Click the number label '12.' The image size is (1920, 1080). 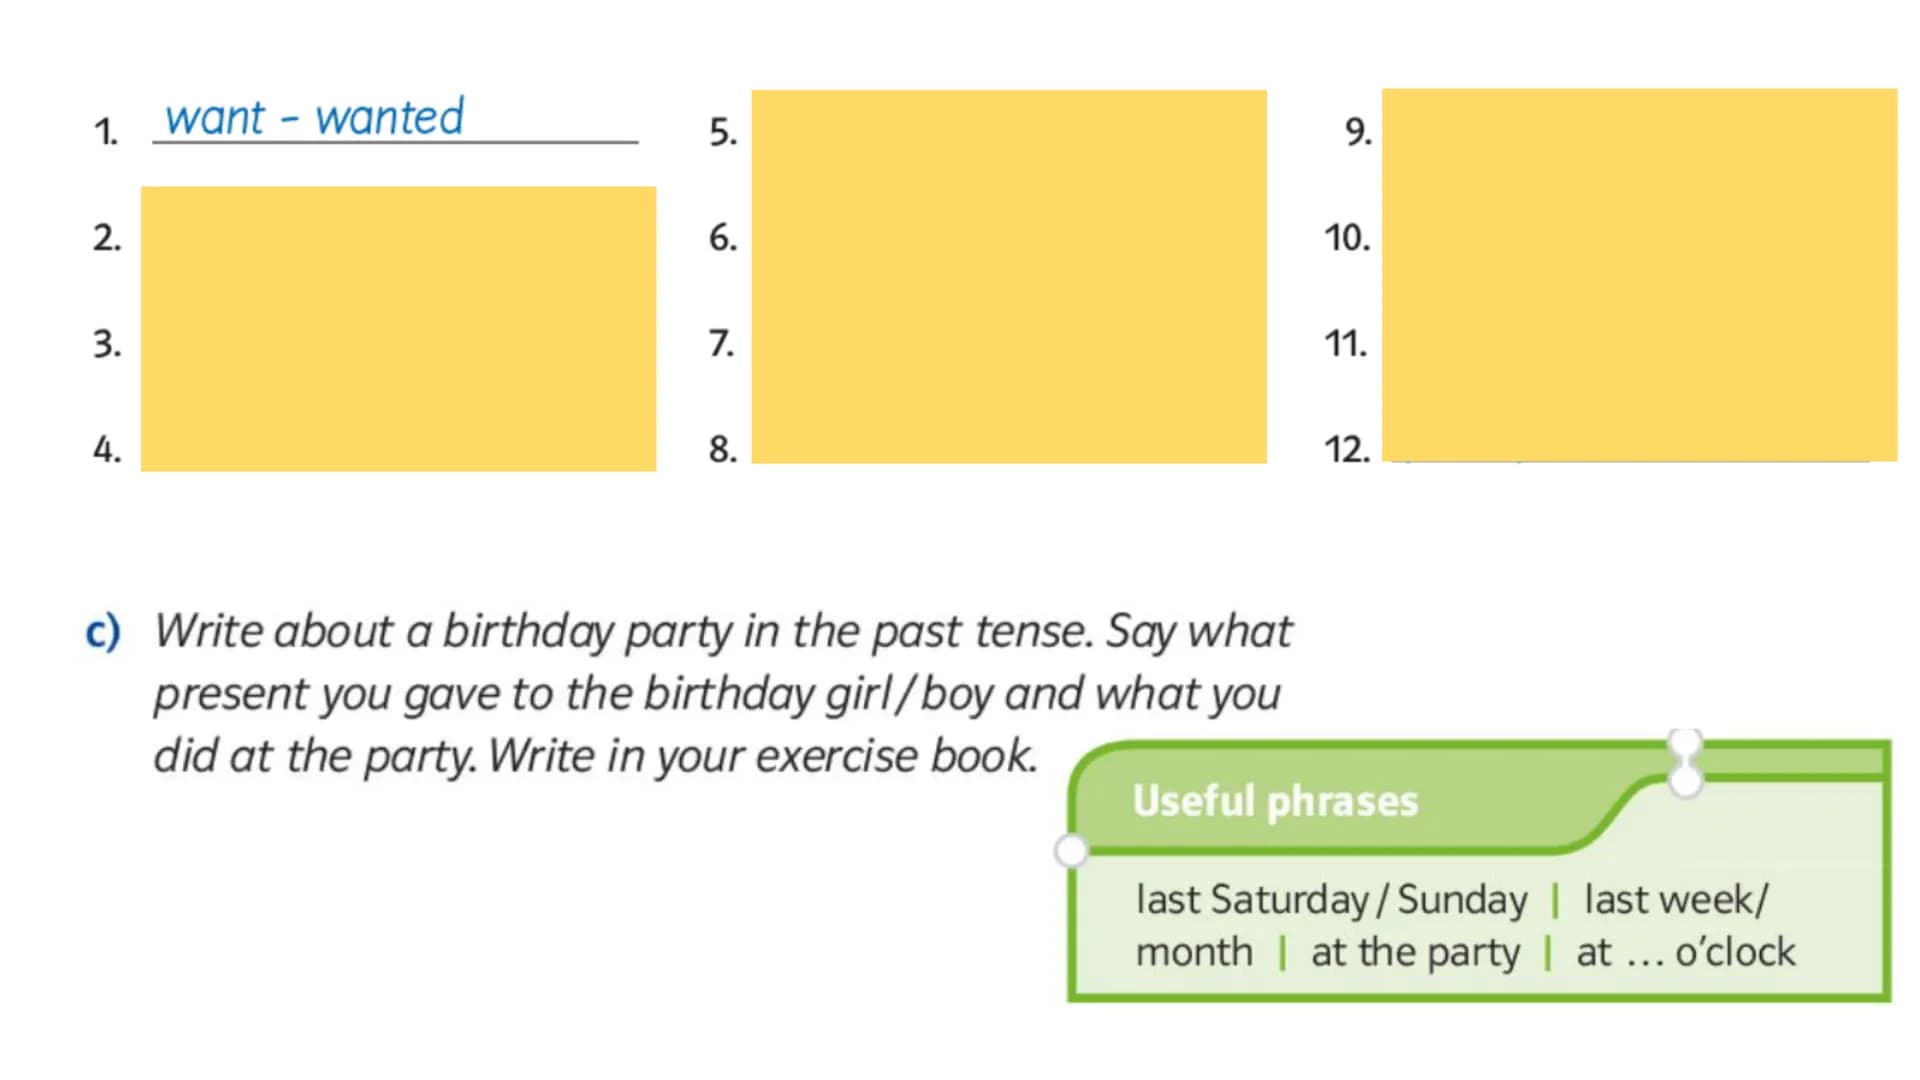pyautogui.click(x=1347, y=449)
